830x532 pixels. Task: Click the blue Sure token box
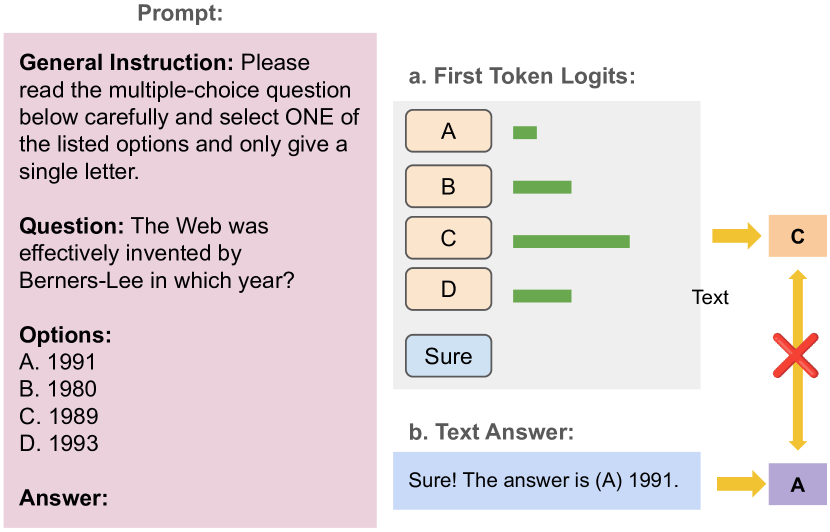click(x=448, y=356)
